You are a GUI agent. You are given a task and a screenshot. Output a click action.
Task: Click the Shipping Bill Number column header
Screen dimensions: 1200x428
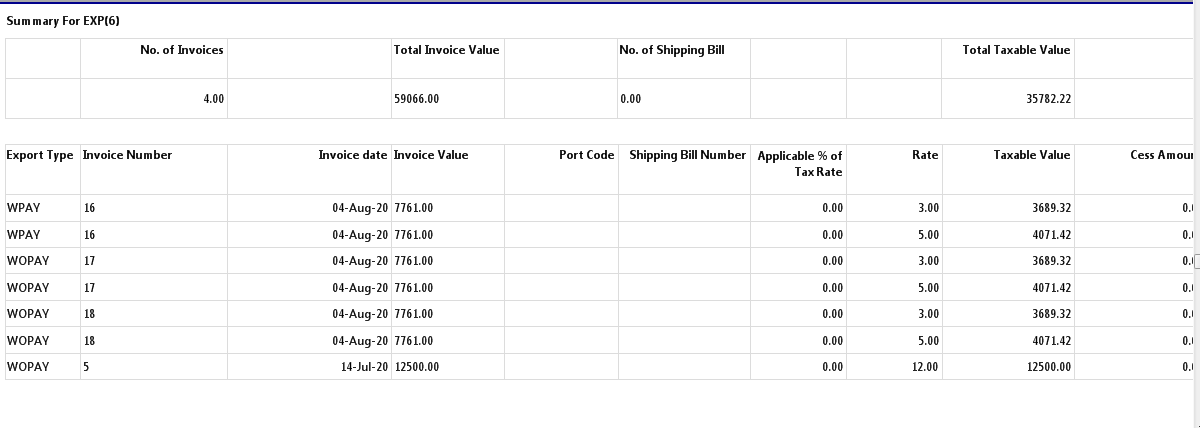click(x=687, y=155)
